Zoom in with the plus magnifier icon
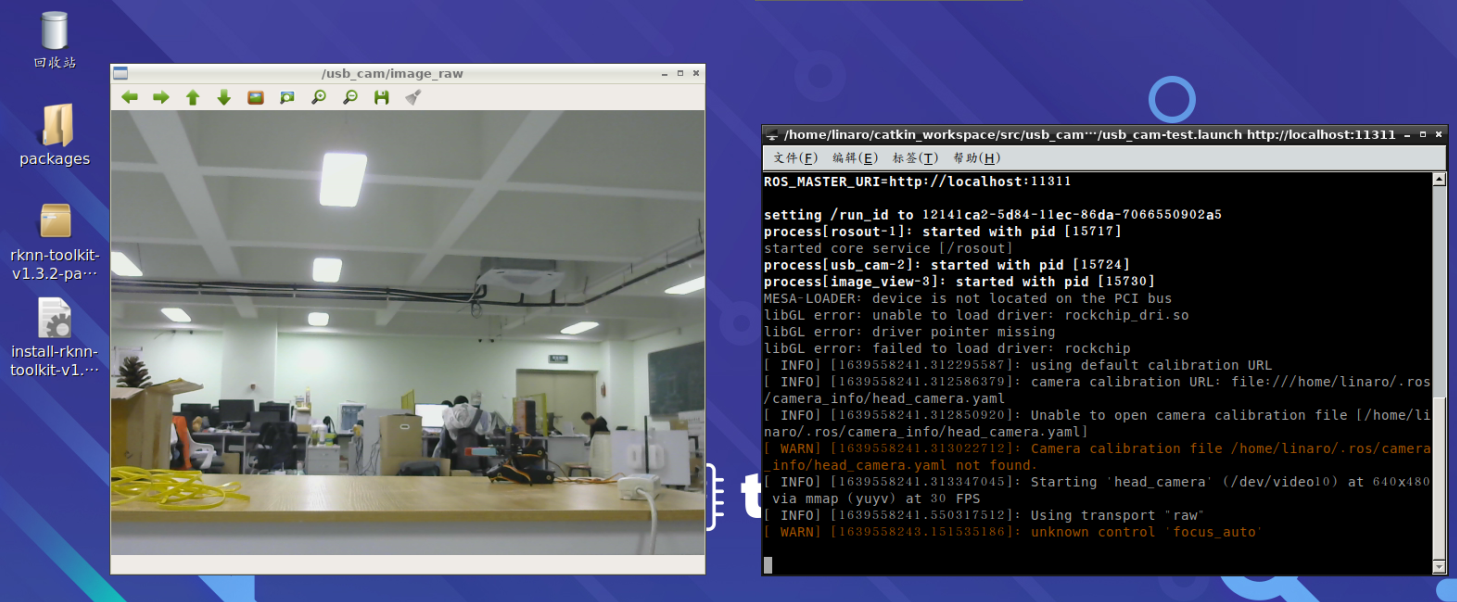This screenshot has width=1457, height=602. [x=318, y=97]
